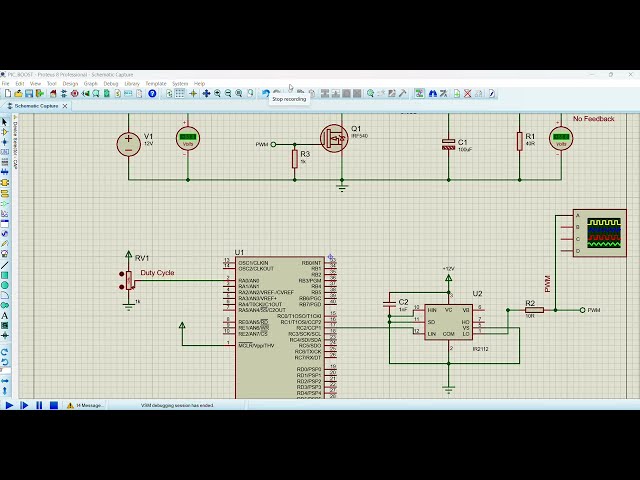Click the oscilloscope instrument
640x480 pixels.
(x=599, y=233)
